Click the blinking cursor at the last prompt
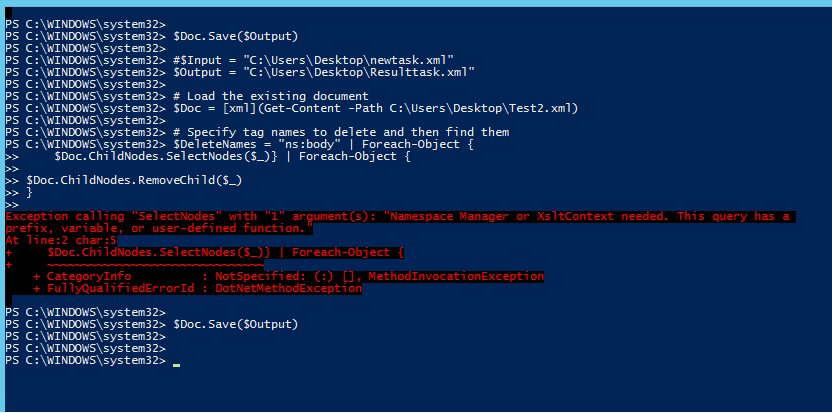Viewport: 832px width, 413px height. [176, 363]
